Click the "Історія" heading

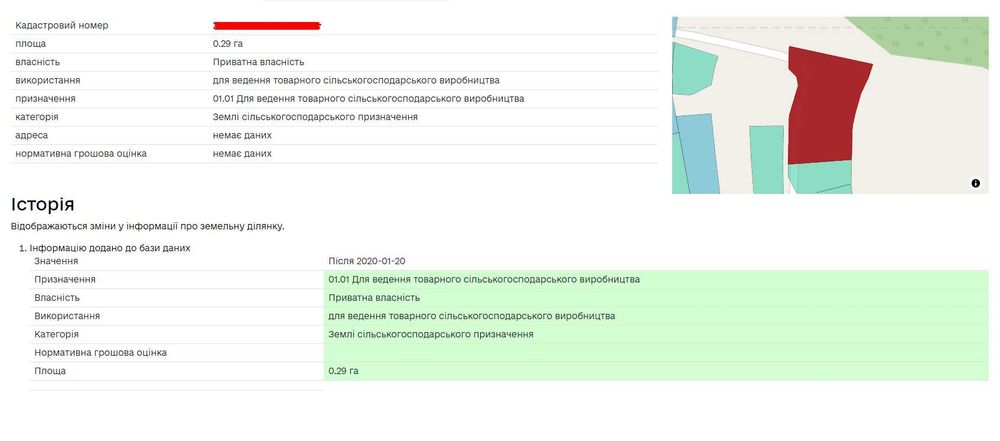(43, 204)
